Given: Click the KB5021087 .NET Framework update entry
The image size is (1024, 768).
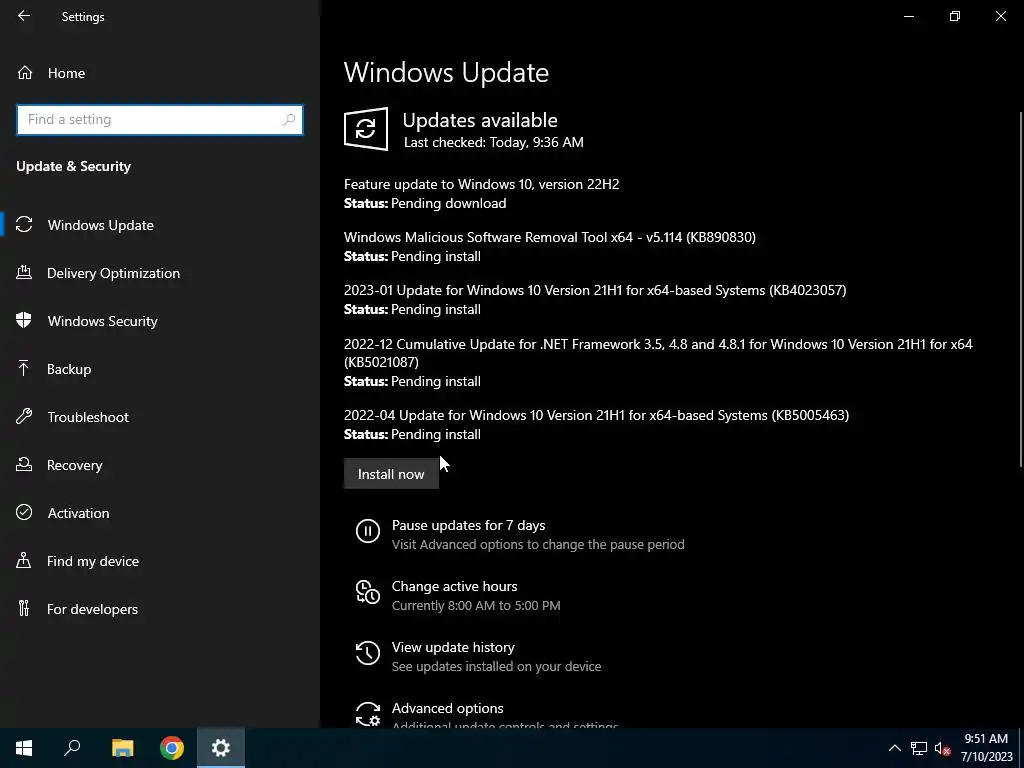Looking at the screenshot, I should [x=658, y=353].
